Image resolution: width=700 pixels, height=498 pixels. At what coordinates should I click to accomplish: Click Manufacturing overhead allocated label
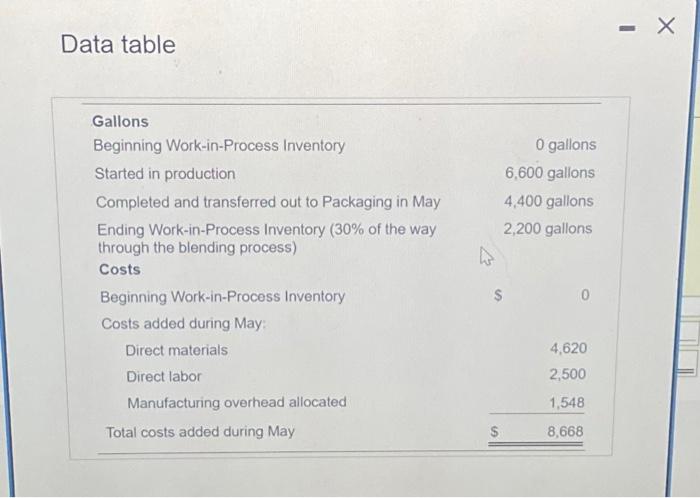tap(236, 402)
